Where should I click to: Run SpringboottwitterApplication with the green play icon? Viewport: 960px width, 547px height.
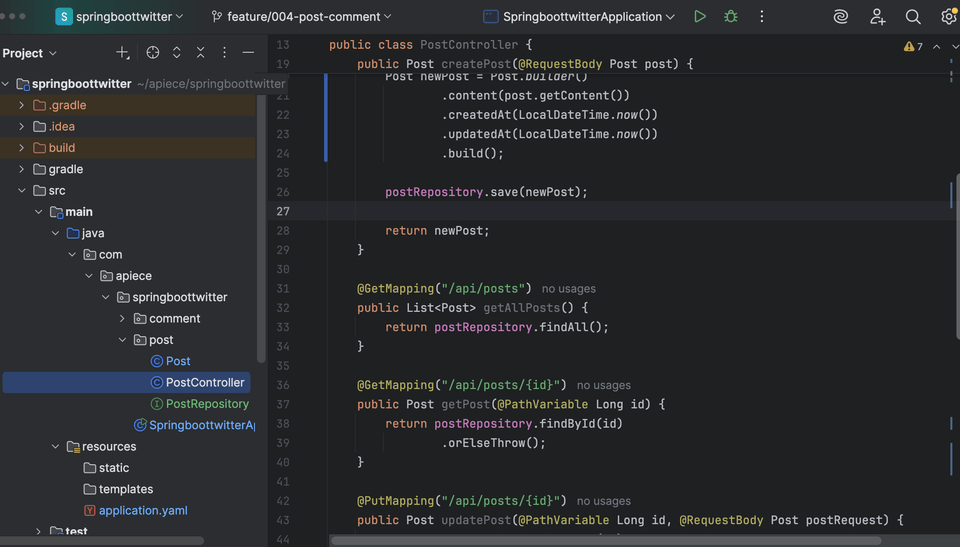click(x=700, y=17)
